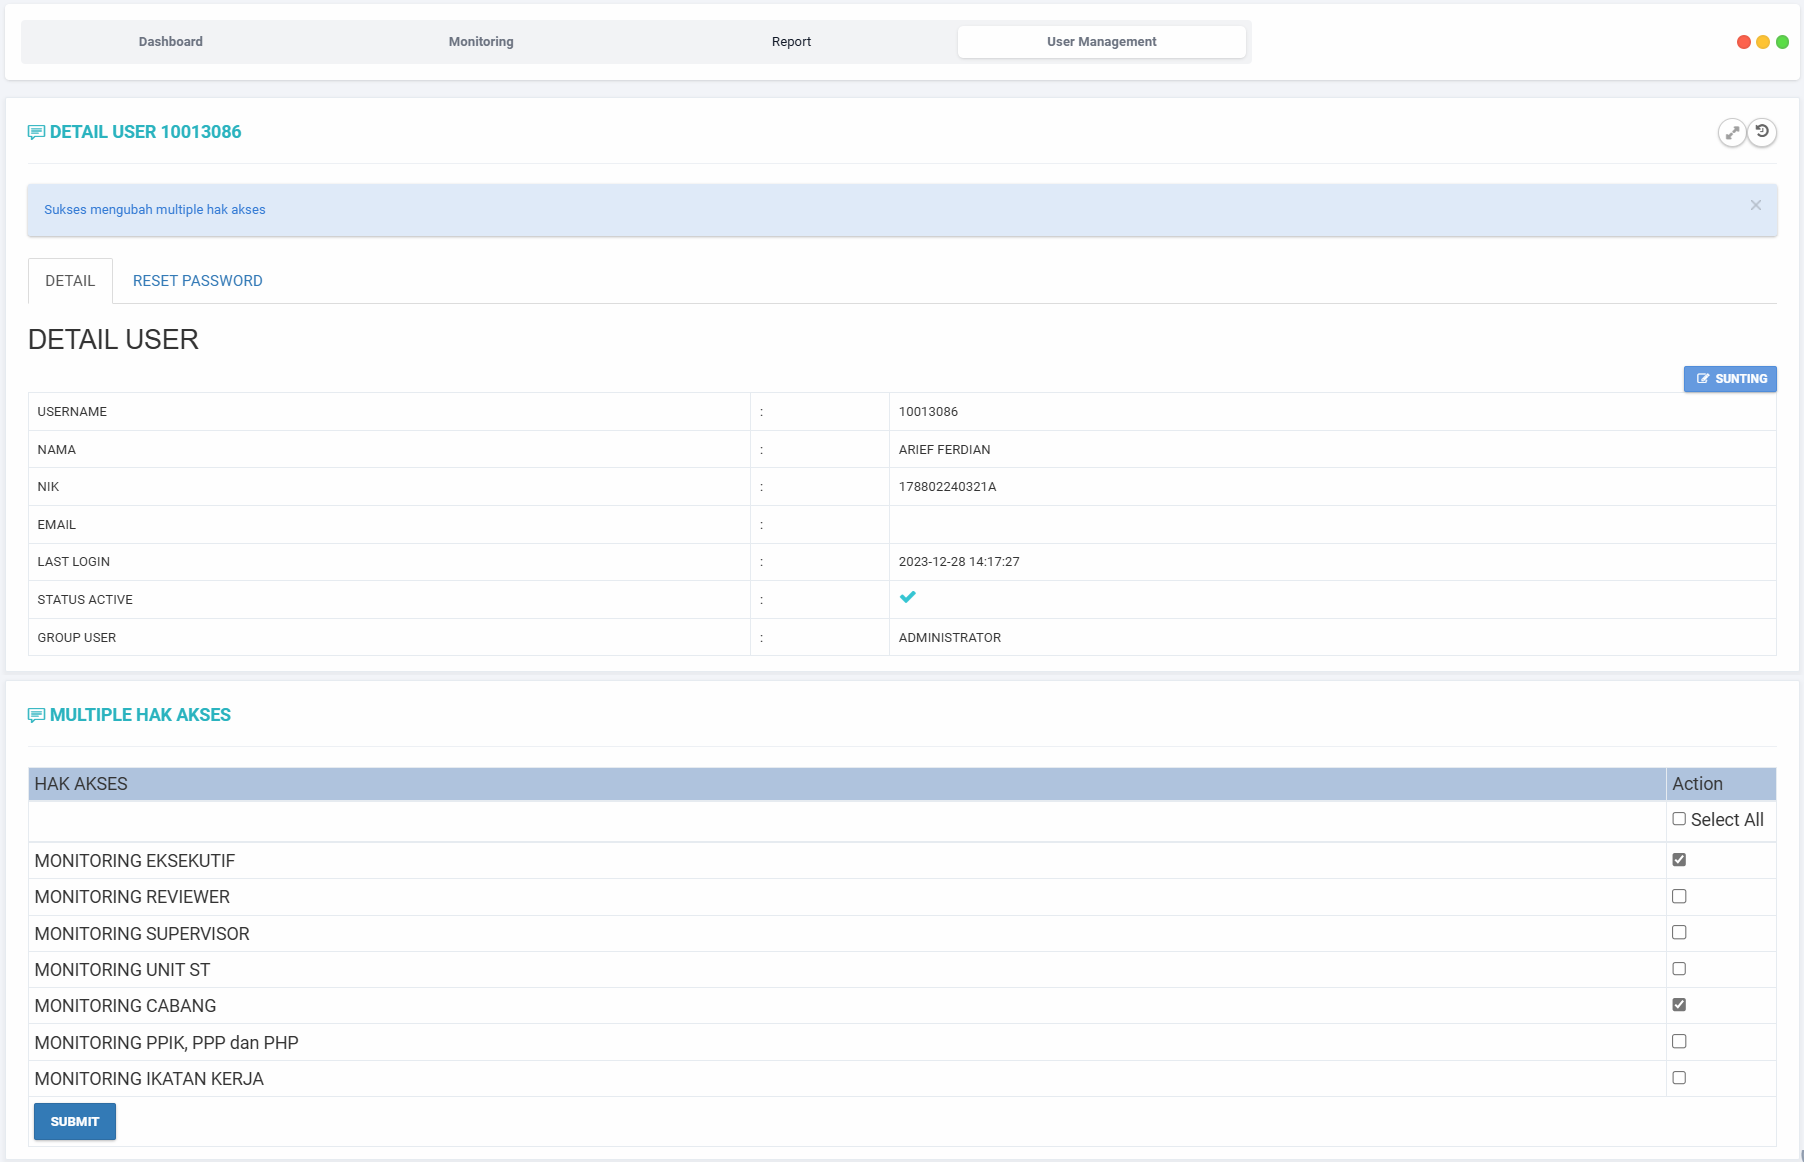The height and width of the screenshot is (1162, 1804).
Task: Go to the Monitoring menu
Action: [x=481, y=42]
